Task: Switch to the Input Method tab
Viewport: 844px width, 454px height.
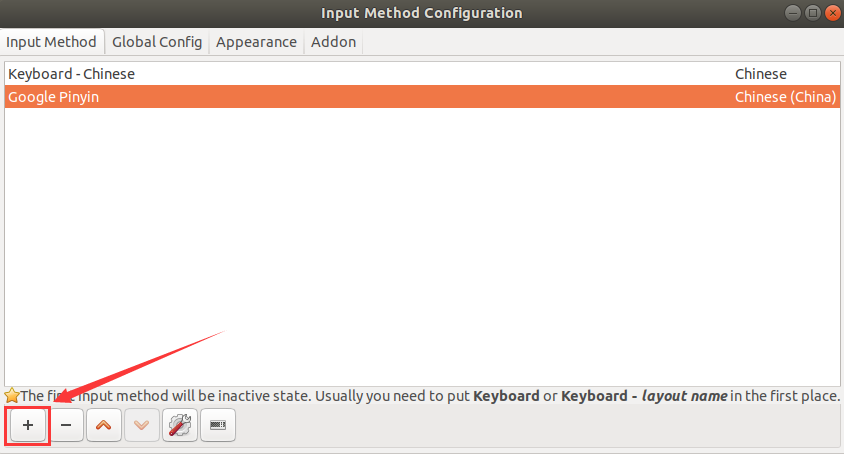Action: pyautogui.click(x=52, y=42)
